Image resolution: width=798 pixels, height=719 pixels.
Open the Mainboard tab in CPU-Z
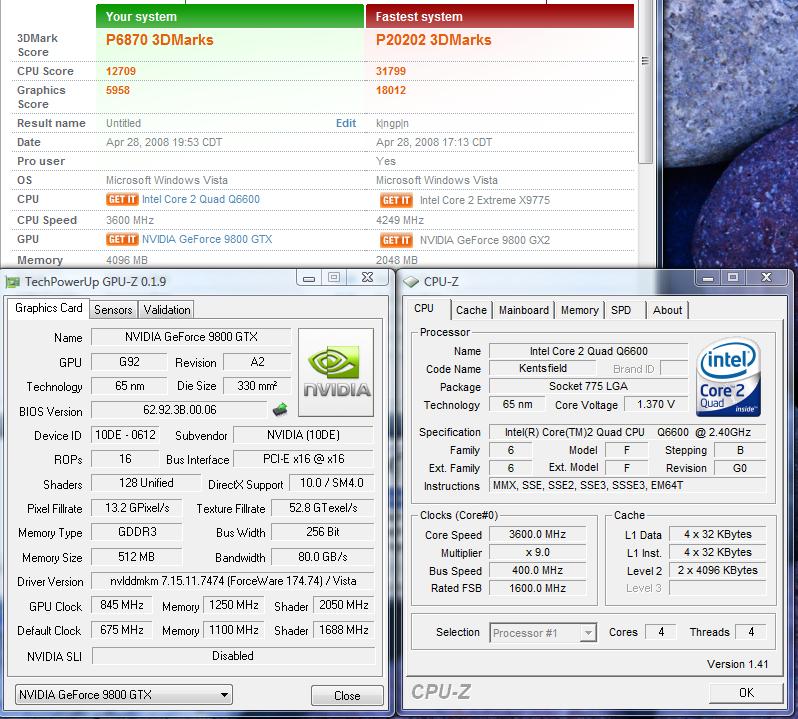524,310
